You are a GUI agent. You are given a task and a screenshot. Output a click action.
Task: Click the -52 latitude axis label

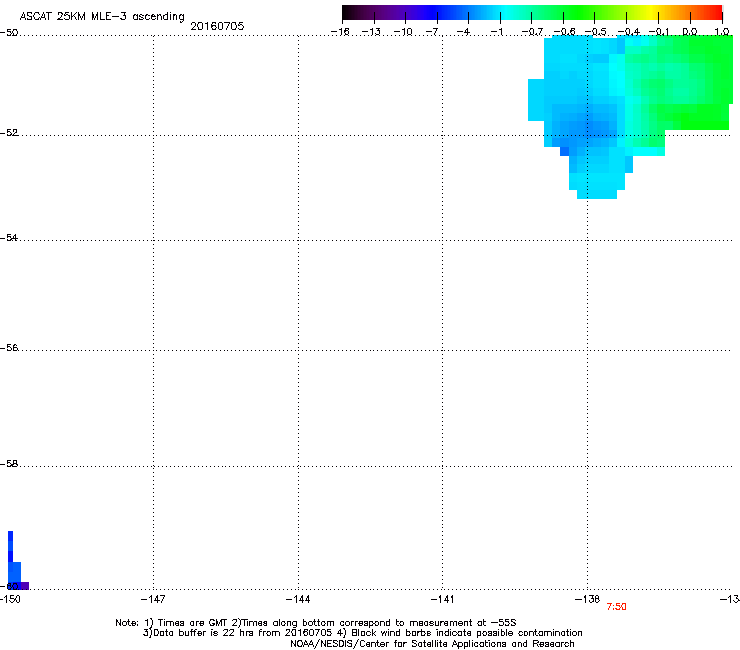point(9,133)
